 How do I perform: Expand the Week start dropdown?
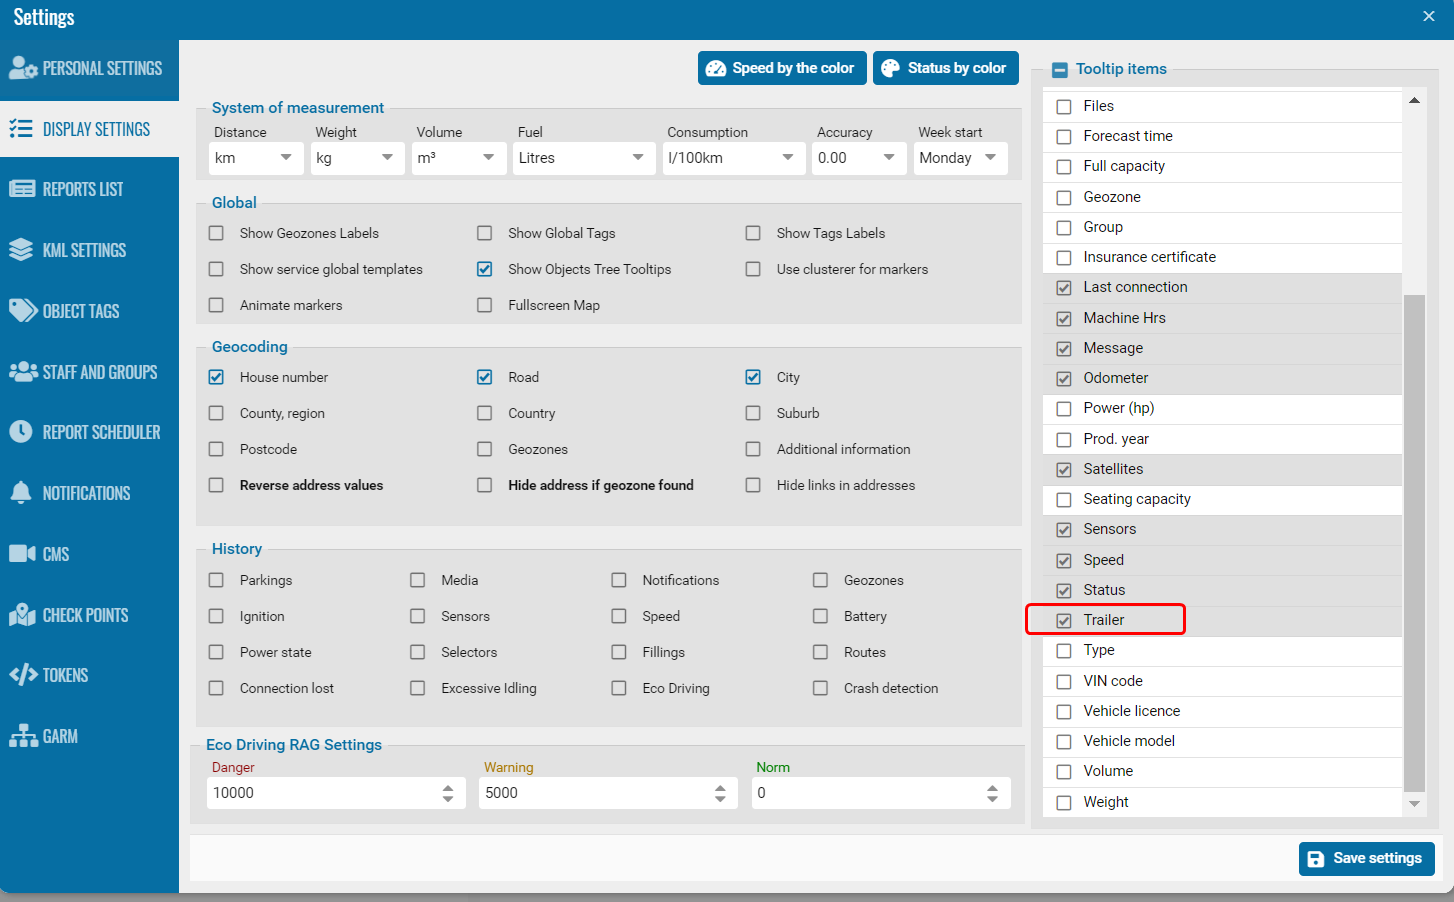point(959,158)
